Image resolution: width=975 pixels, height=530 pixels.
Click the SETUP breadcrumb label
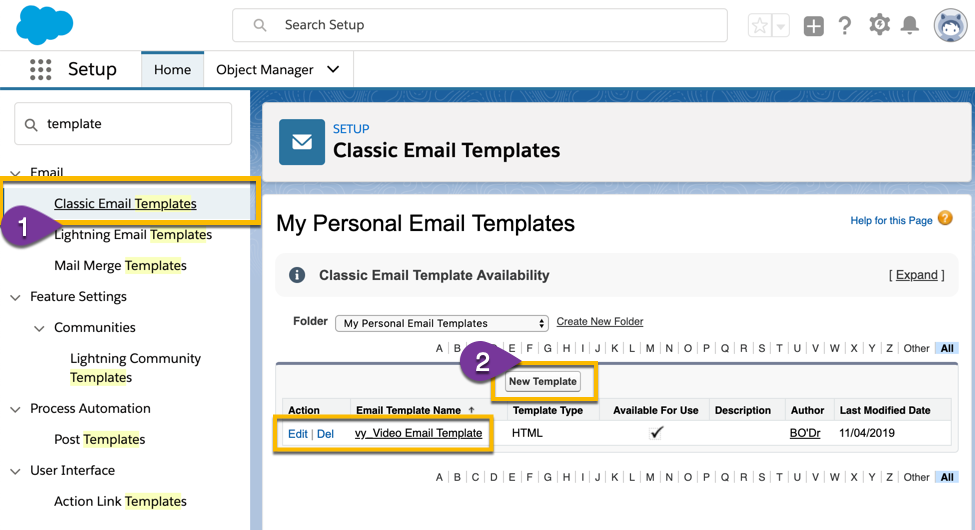(351, 129)
